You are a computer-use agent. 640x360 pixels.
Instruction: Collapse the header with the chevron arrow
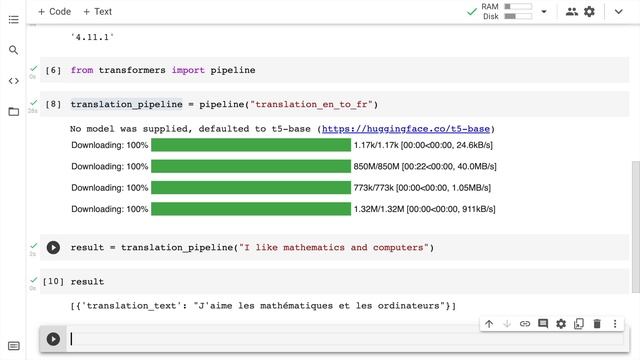point(618,11)
